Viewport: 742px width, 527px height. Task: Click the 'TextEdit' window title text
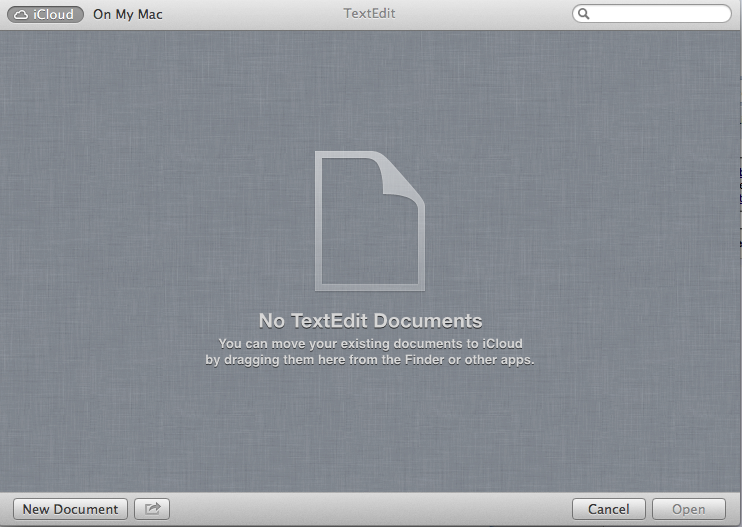(x=370, y=13)
